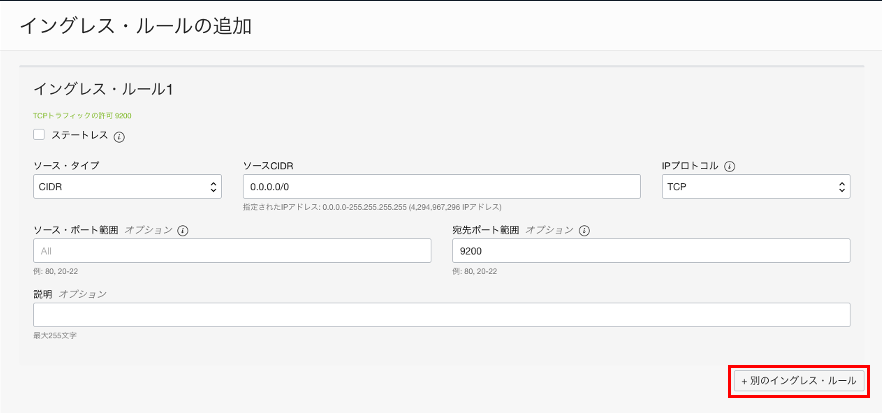Open the ソース・タイプ CIDR dropdown
Viewport: 882px width, 413px height.
coord(127,187)
